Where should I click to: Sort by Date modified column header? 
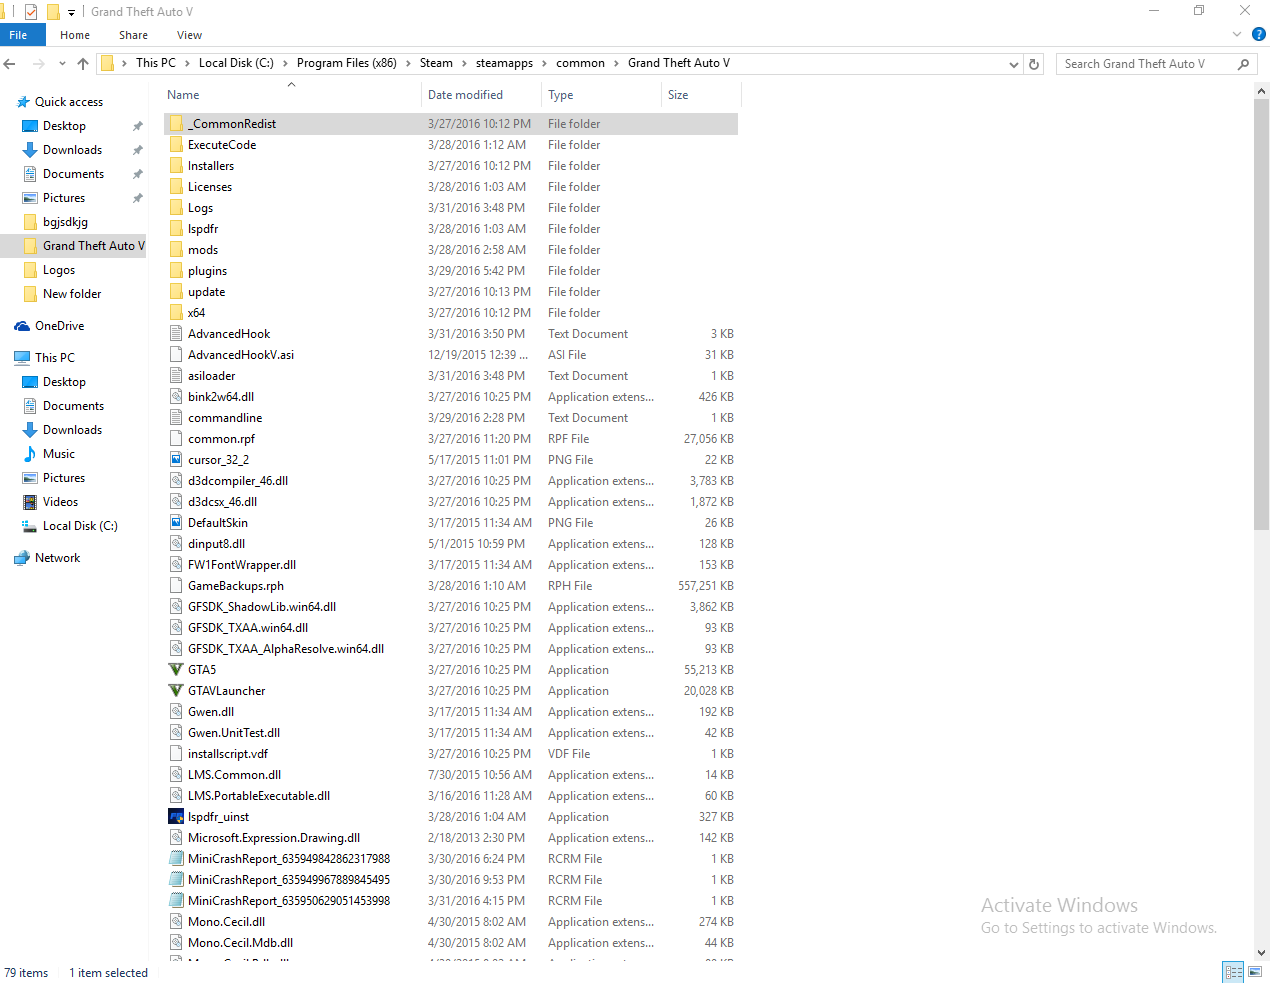tap(465, 95)
